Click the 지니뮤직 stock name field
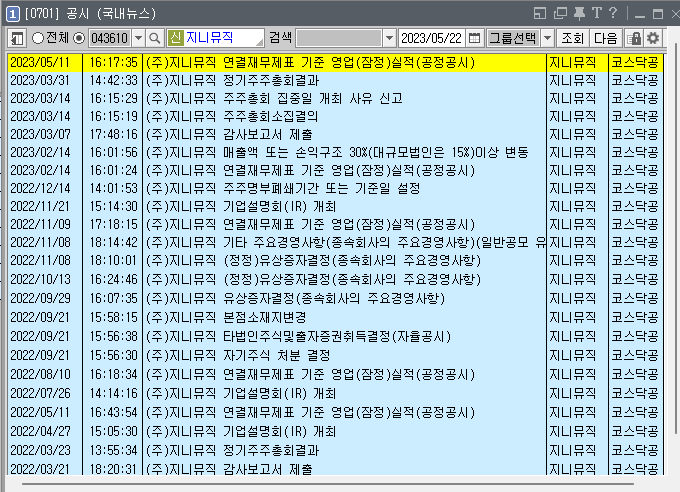Image resolution: width=680 pixels, height=492 pixels. [x=224, y=38]
